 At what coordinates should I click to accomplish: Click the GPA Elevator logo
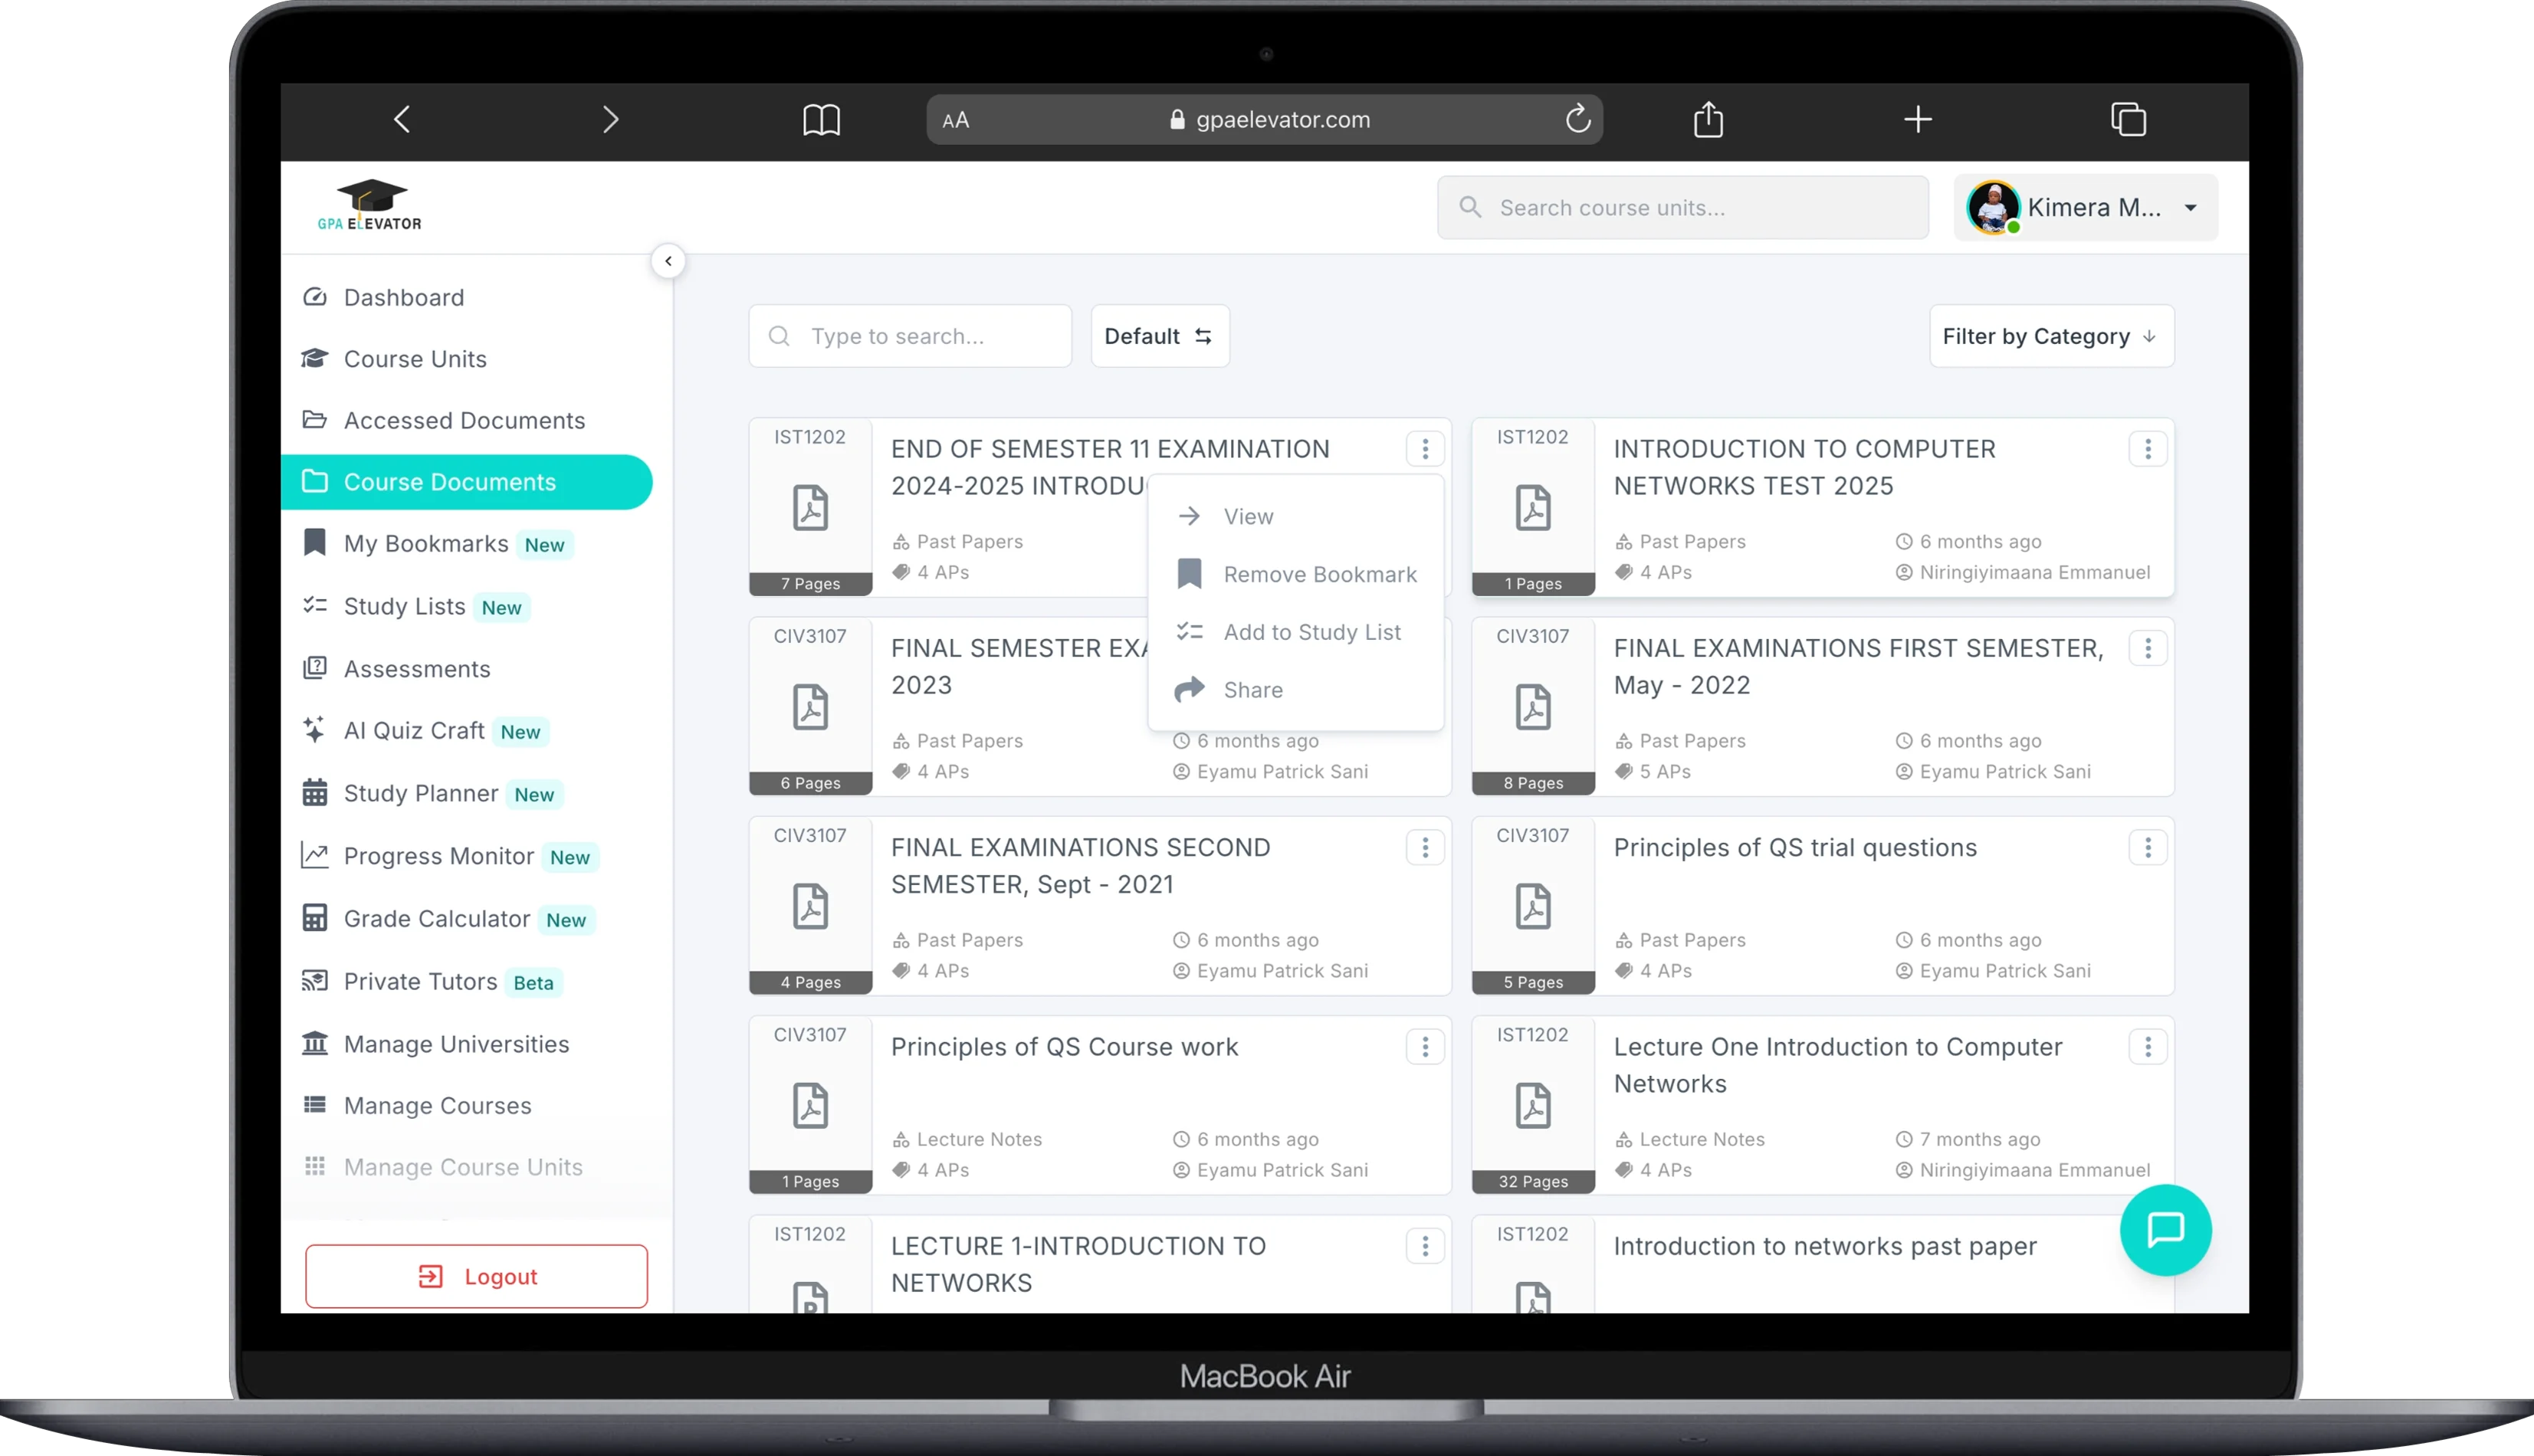[370, 206]
